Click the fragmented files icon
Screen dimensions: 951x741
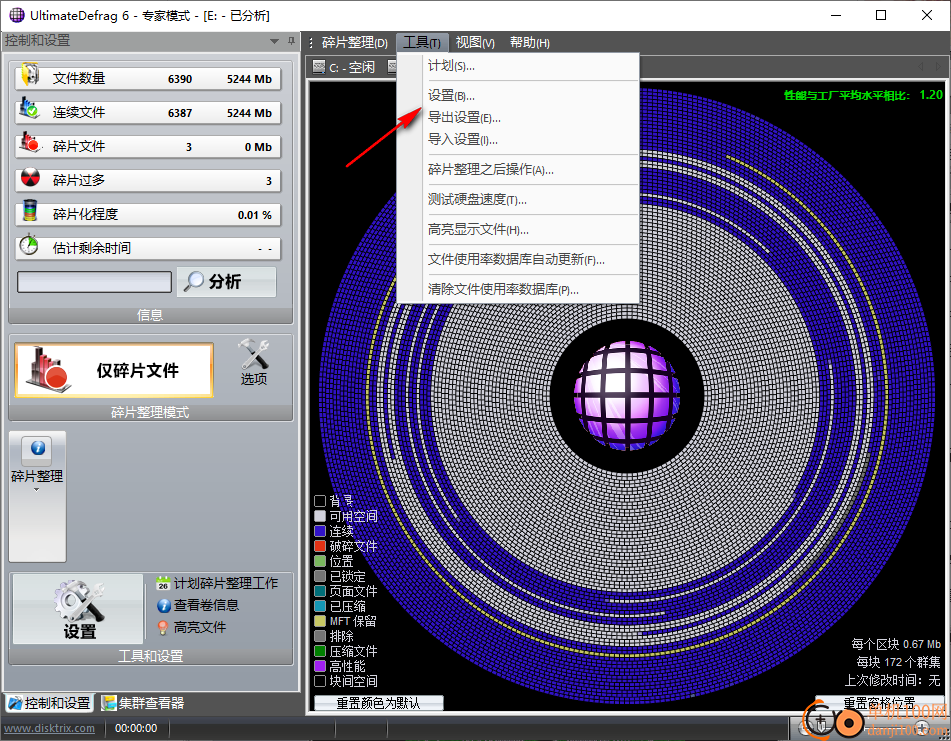click(30, 143)
